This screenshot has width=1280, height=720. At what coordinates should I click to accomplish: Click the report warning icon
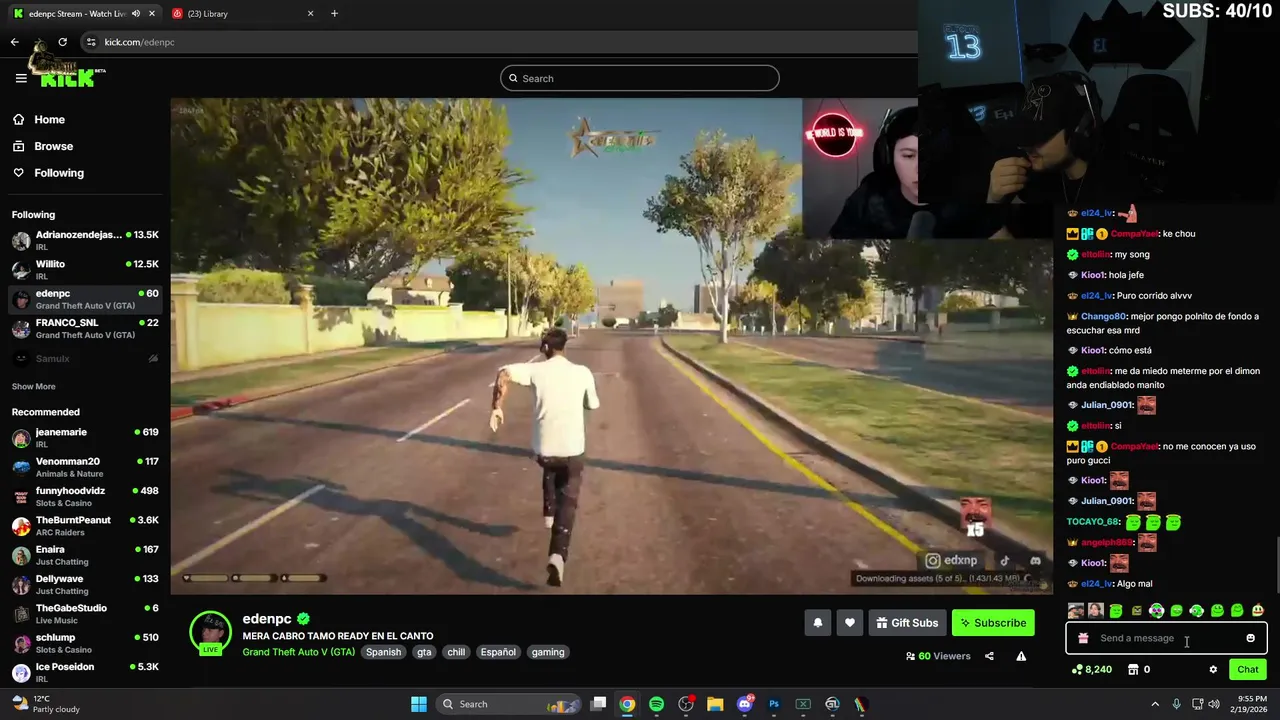click(1021, 656)
